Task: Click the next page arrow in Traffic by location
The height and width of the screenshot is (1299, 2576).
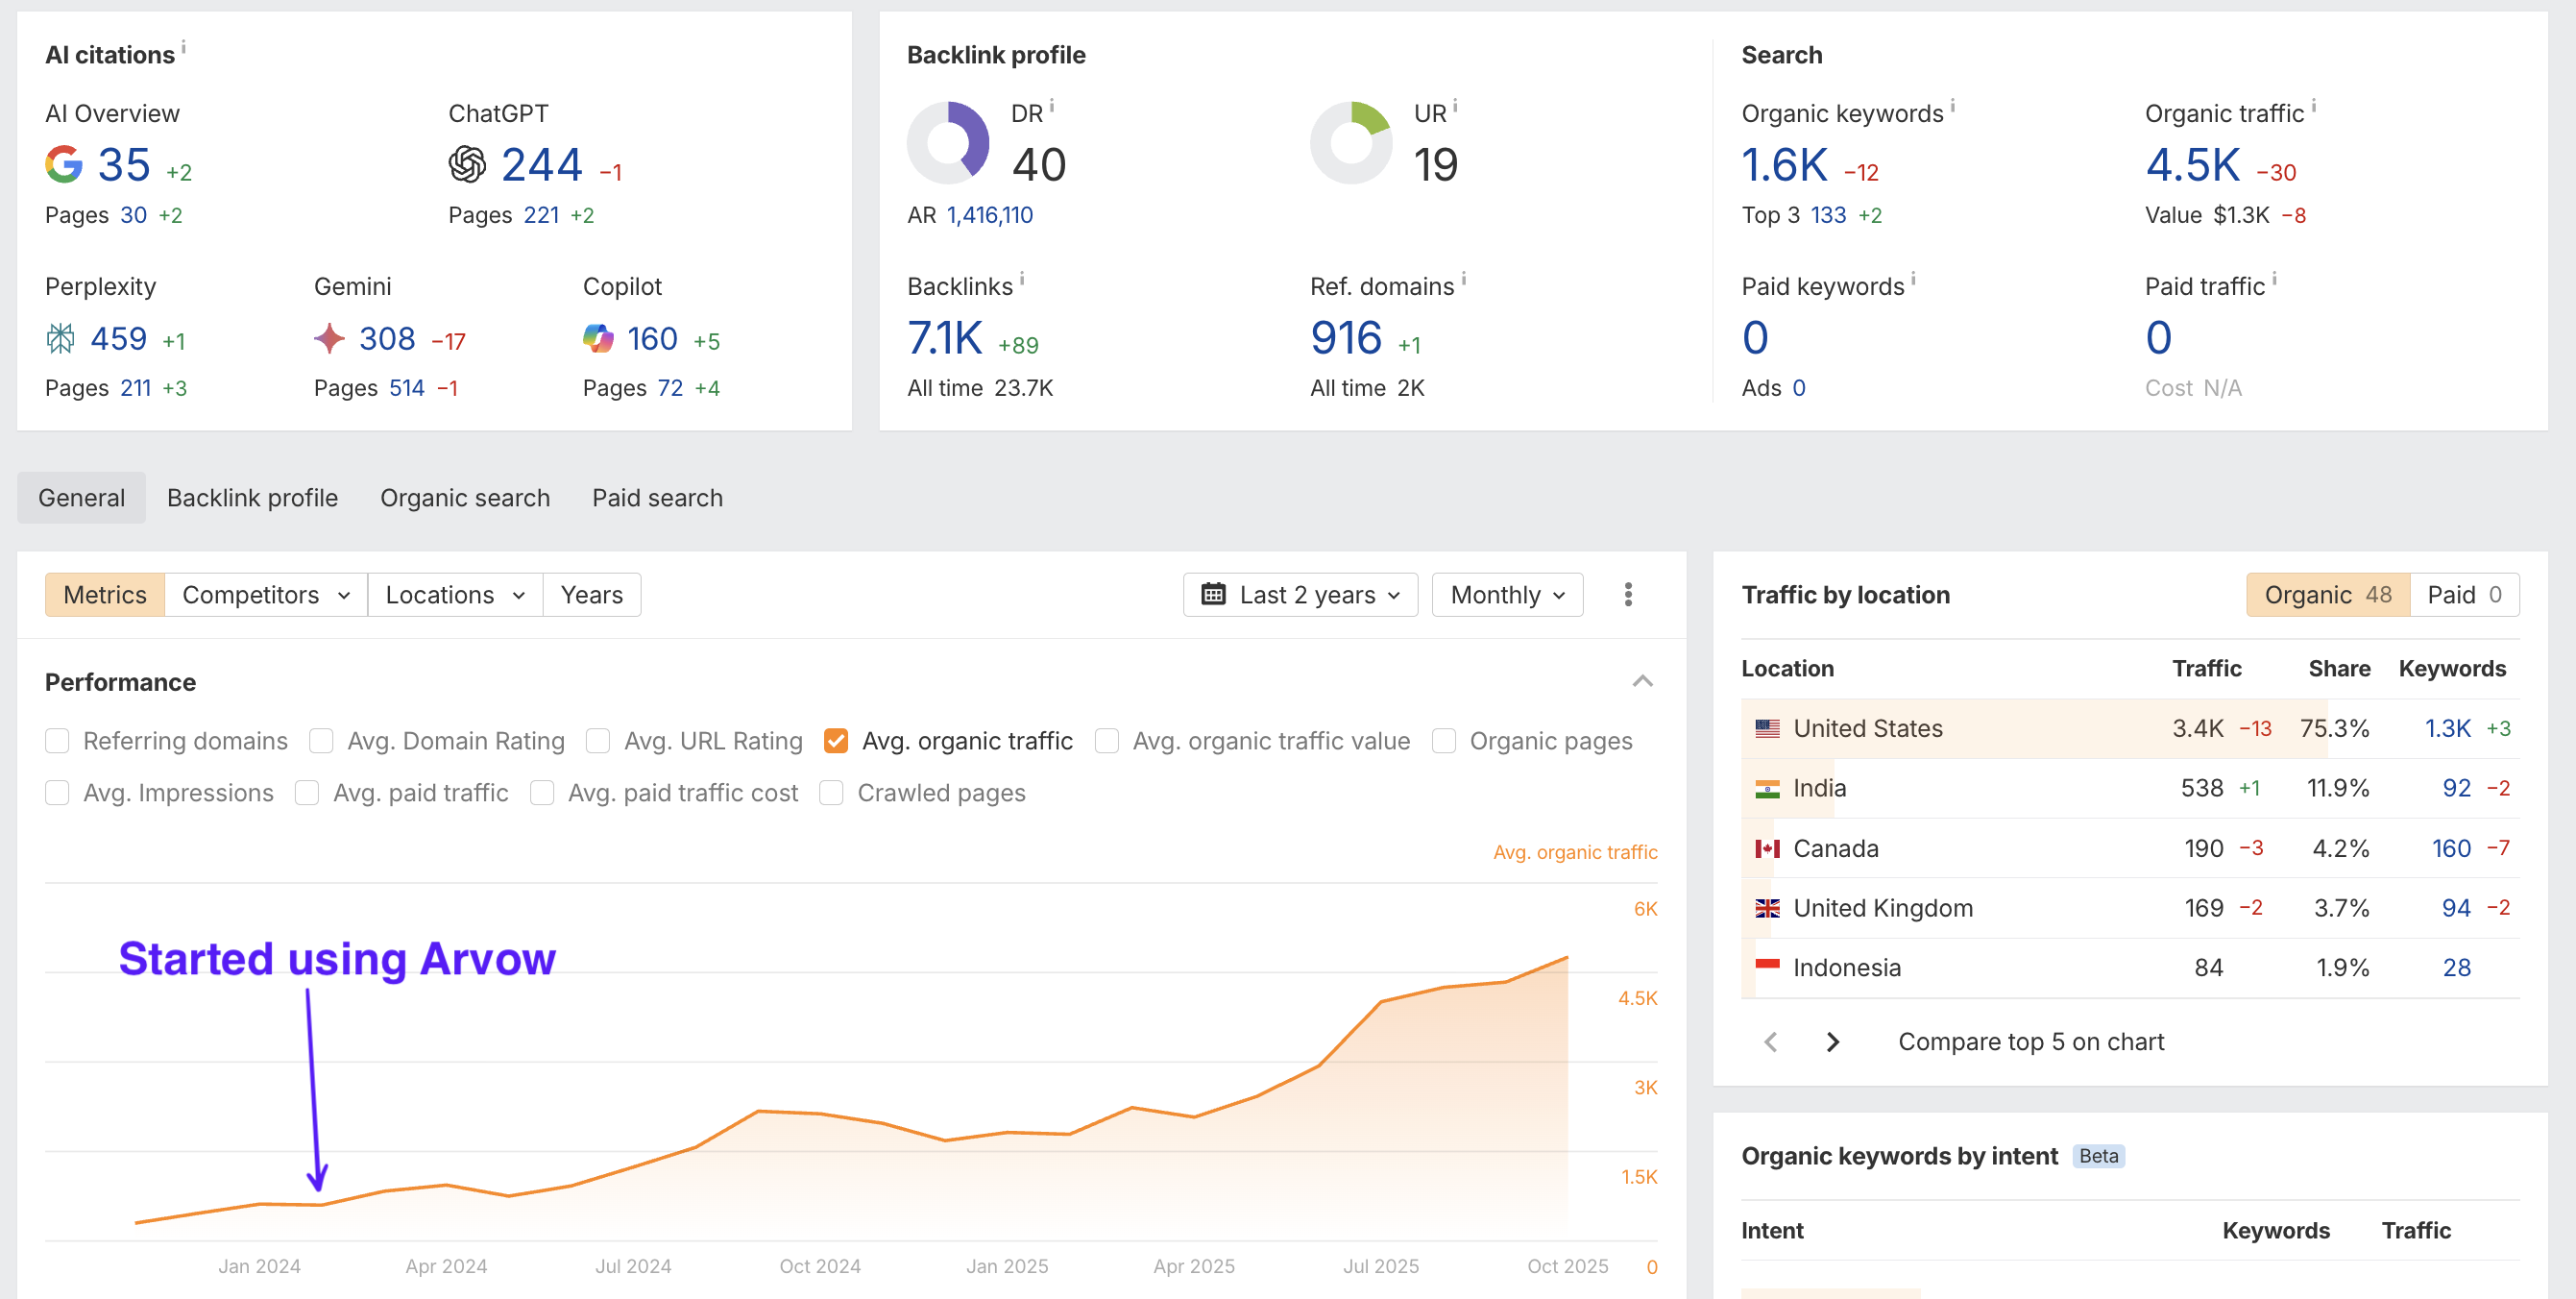Action: pyautogui.click(x=1832, y=1042)
